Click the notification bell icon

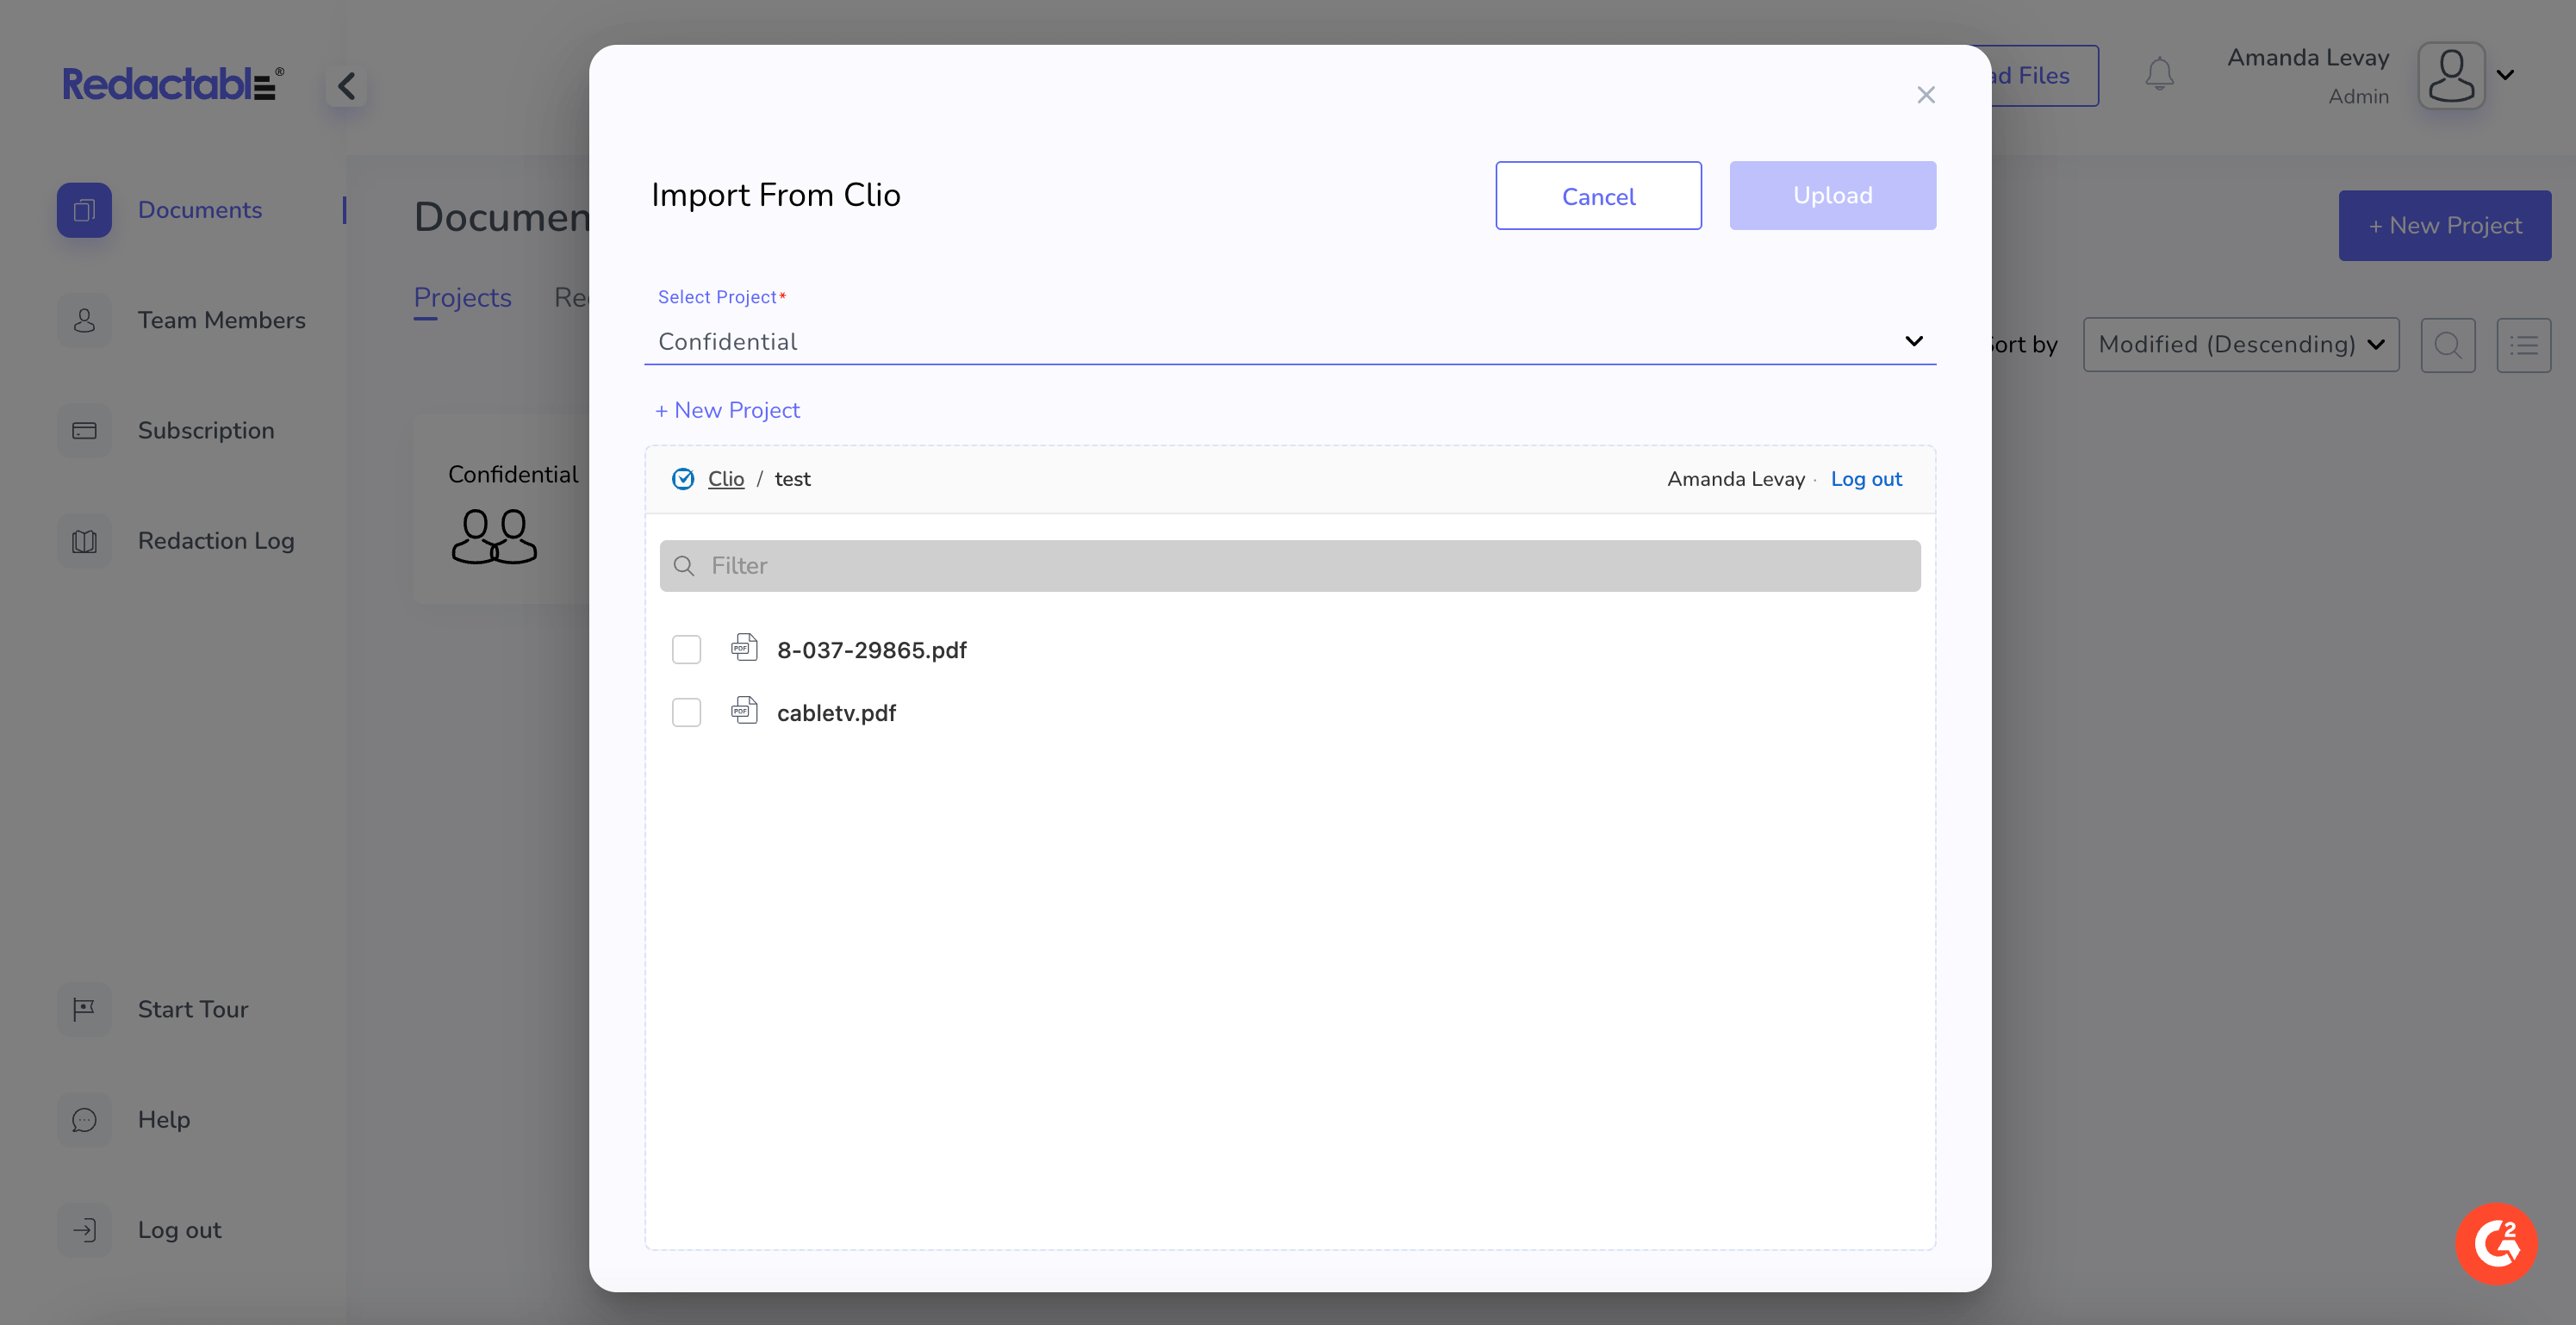point(2159,74)
